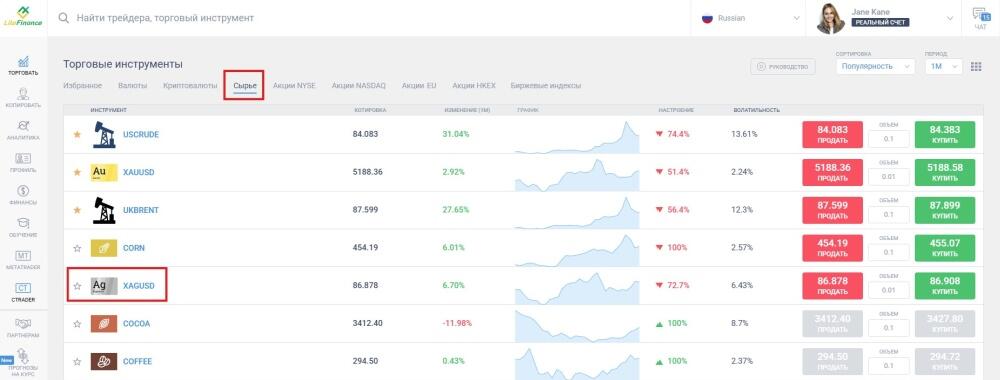Expand Jane Kane account menu arrow
Image resolution: width=1000 pixels, height=380 pixels.
point(950,18)
